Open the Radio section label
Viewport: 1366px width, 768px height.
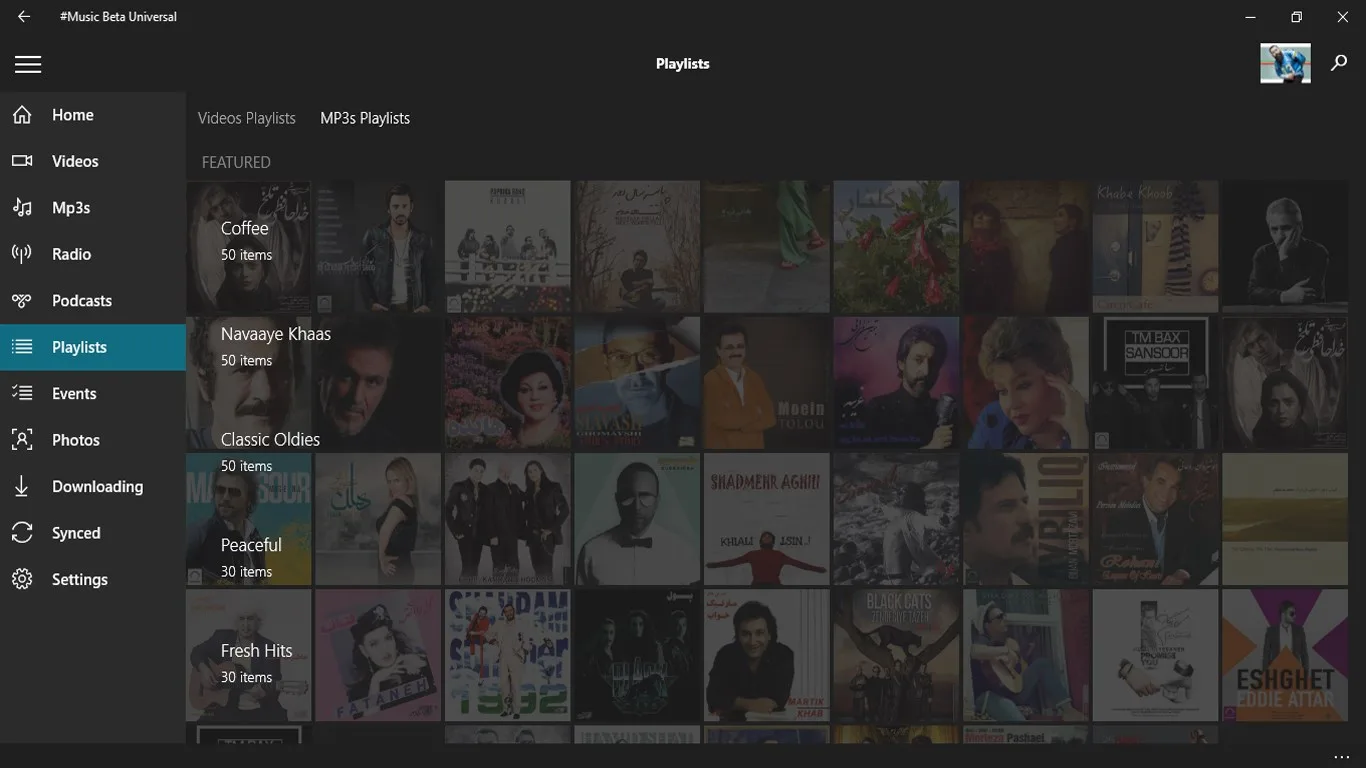point(72,254)
